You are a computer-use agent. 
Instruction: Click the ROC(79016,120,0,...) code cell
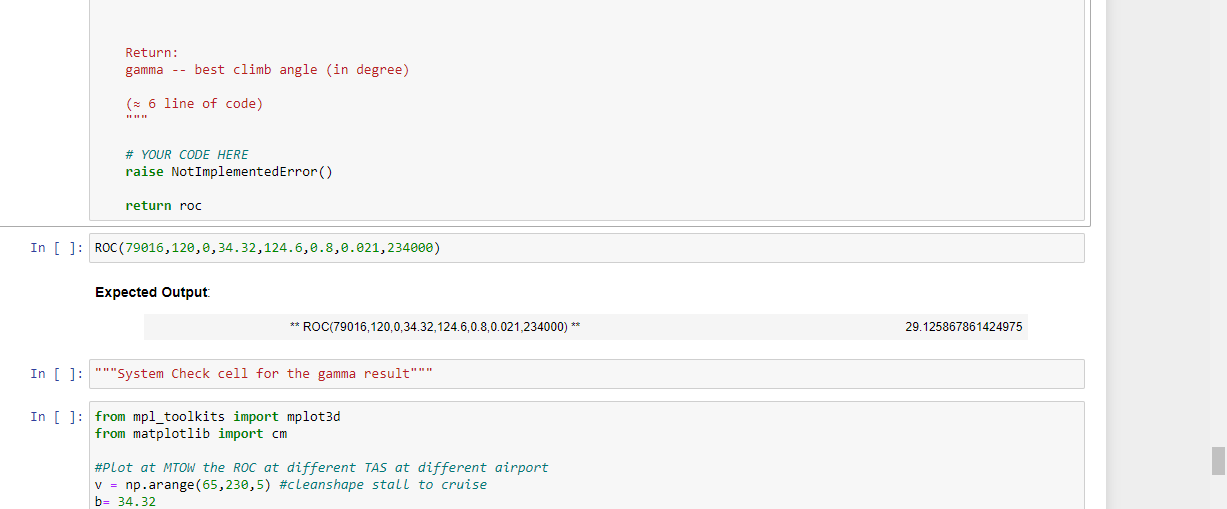point(587,248)
